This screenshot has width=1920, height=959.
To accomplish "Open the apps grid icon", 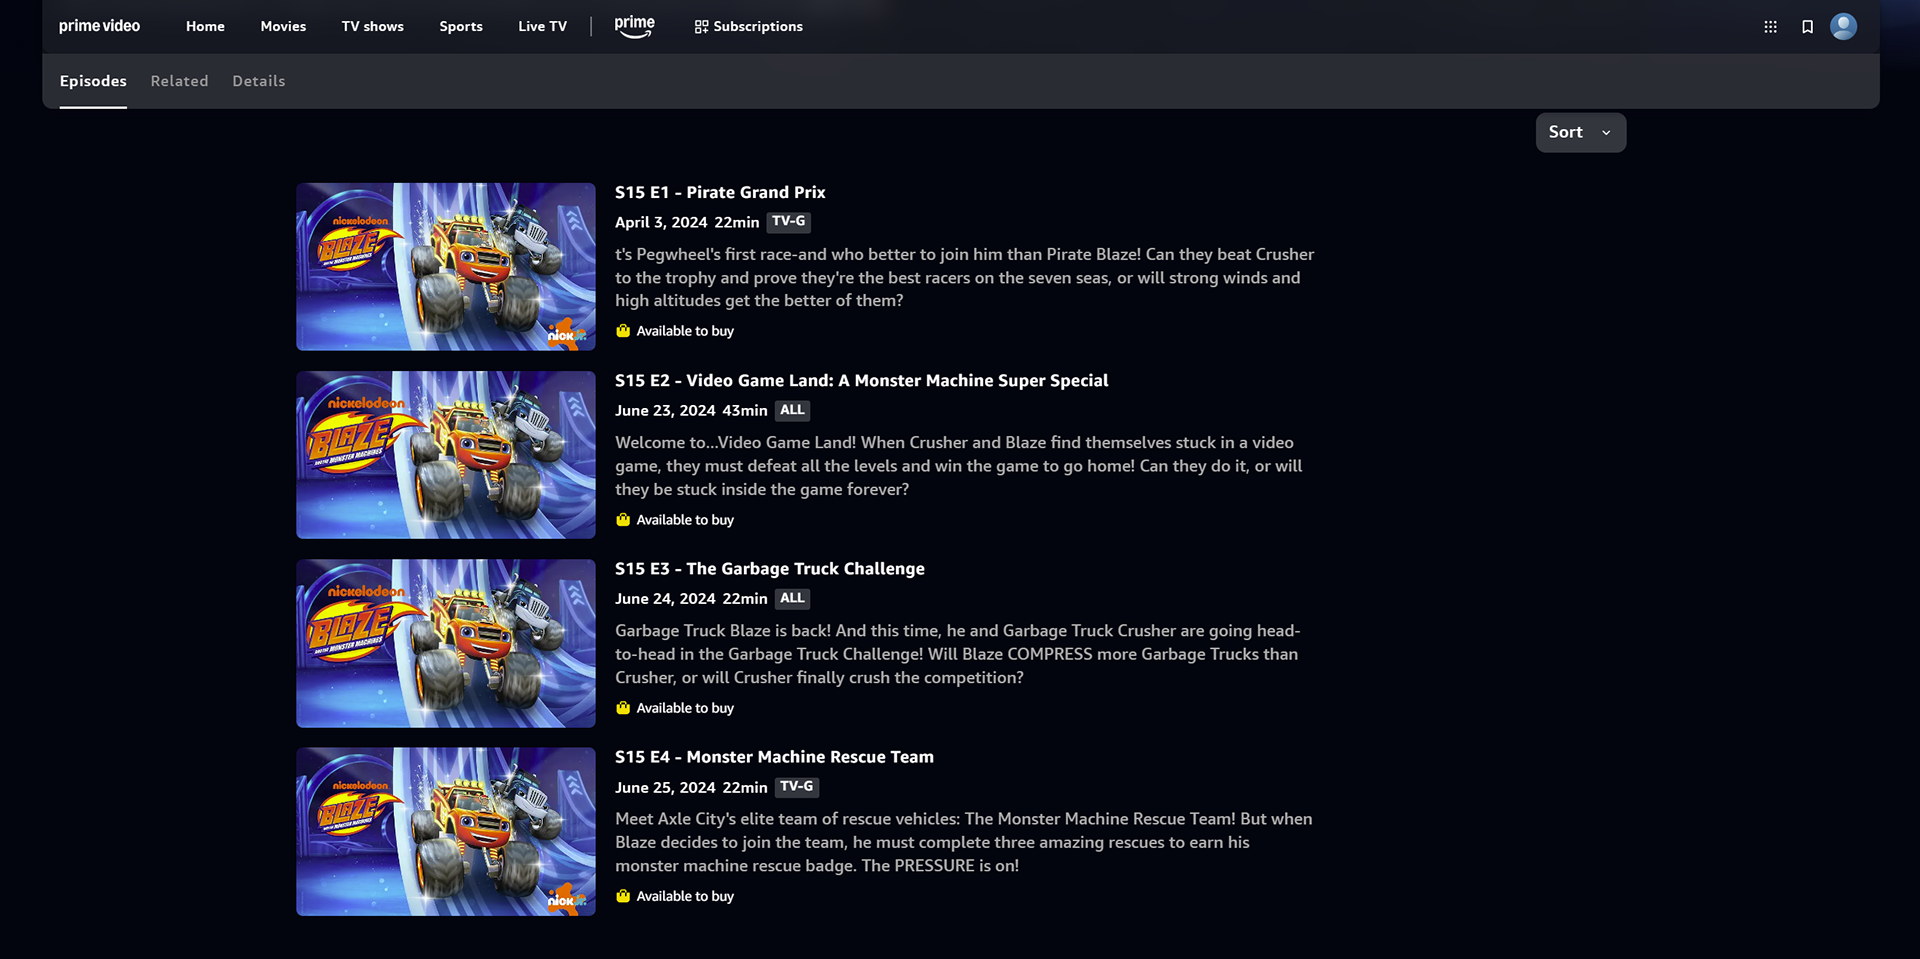I will (x=1770, y=27).
